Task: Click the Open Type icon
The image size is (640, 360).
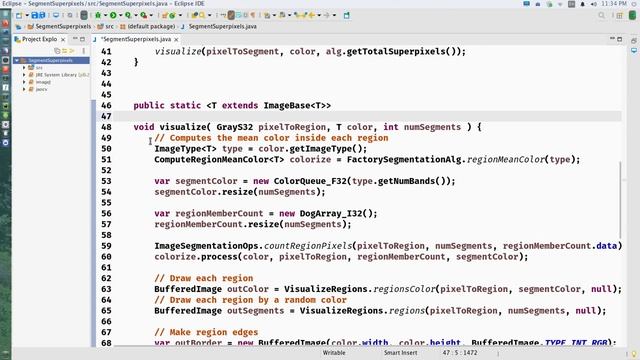Action: click(195, 16)
